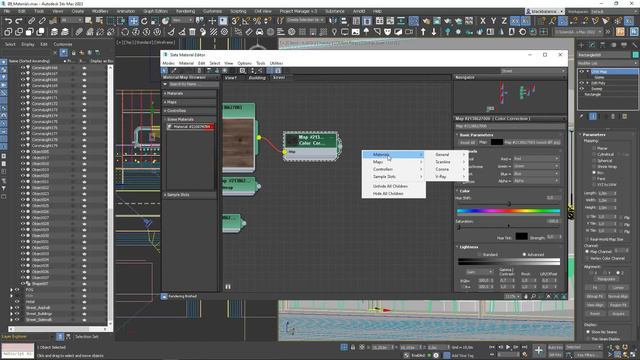This screenshot has height=360, width=640.
Task: Open Materials submenu in context menu
Action: (x=393, y=155)
